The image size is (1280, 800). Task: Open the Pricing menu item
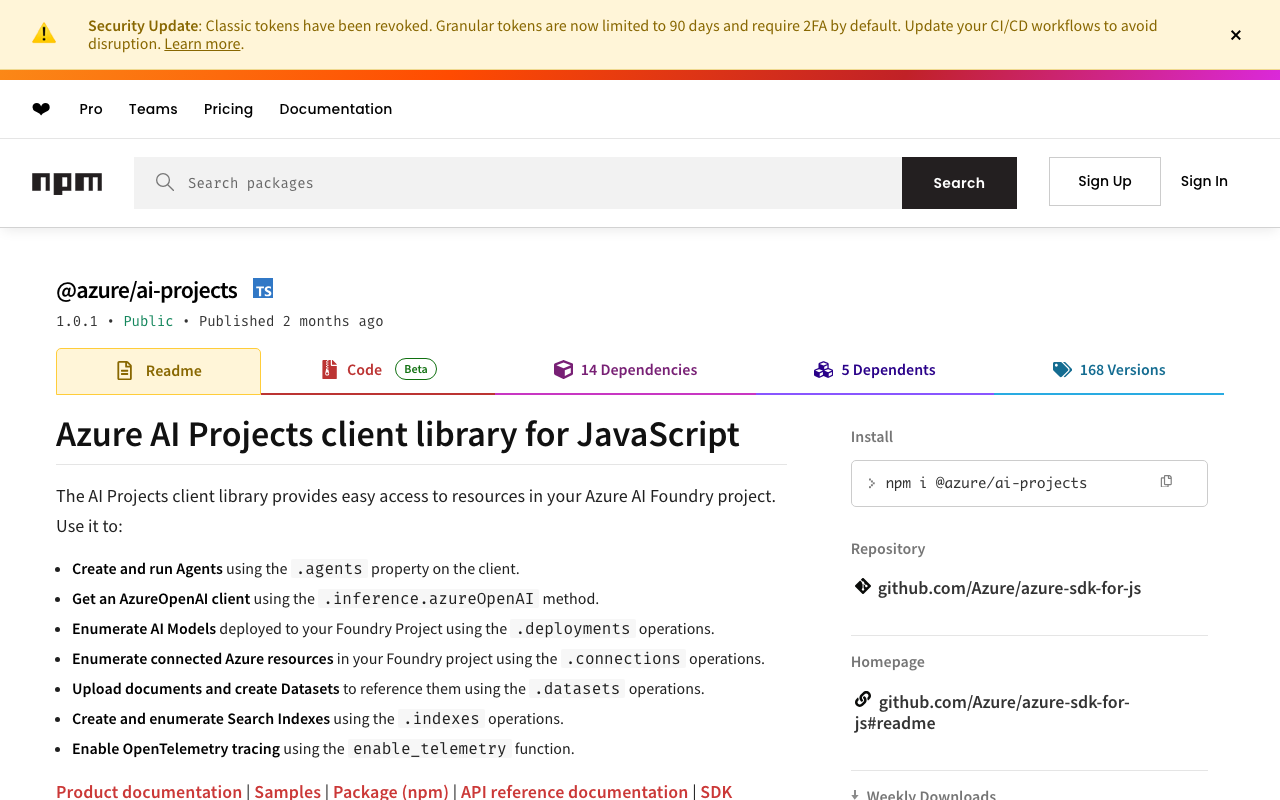228,109
